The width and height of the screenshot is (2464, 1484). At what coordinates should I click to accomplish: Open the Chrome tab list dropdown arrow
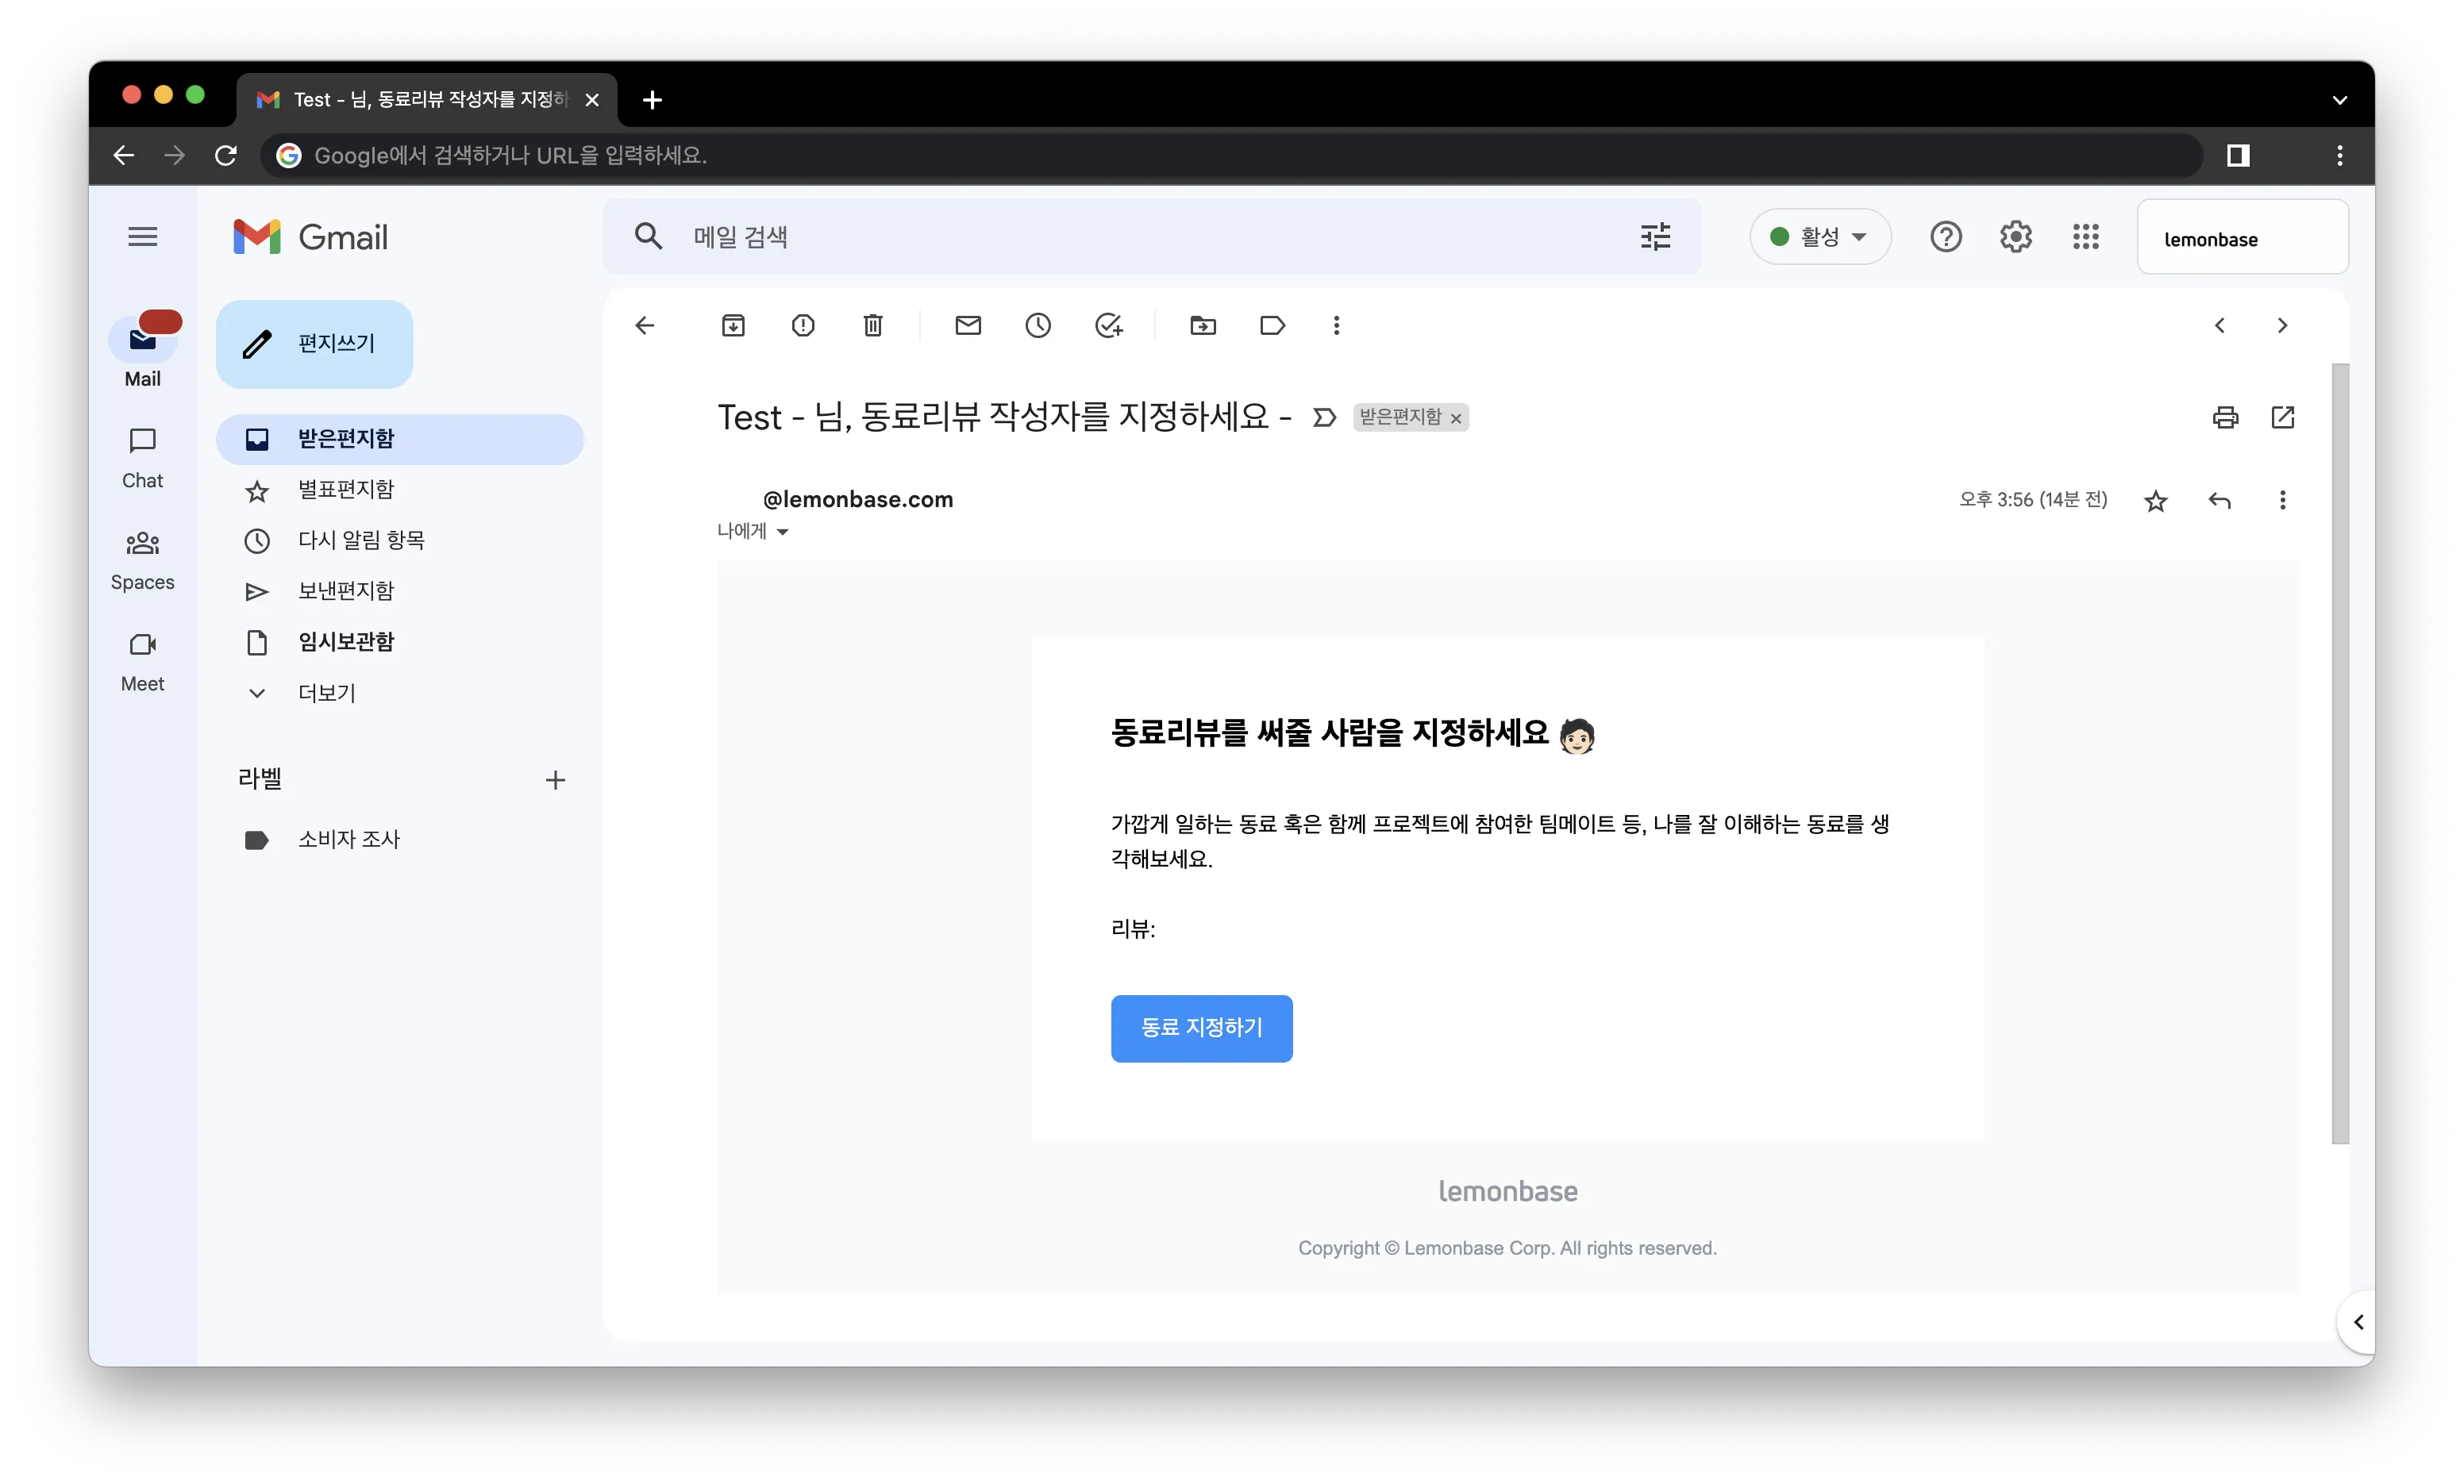tap(2340, 100)
